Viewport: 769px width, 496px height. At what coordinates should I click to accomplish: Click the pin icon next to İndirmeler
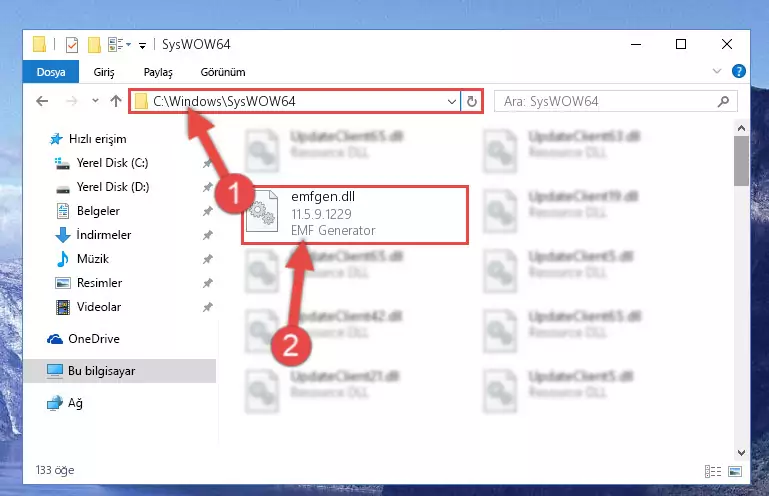point(208,235)
